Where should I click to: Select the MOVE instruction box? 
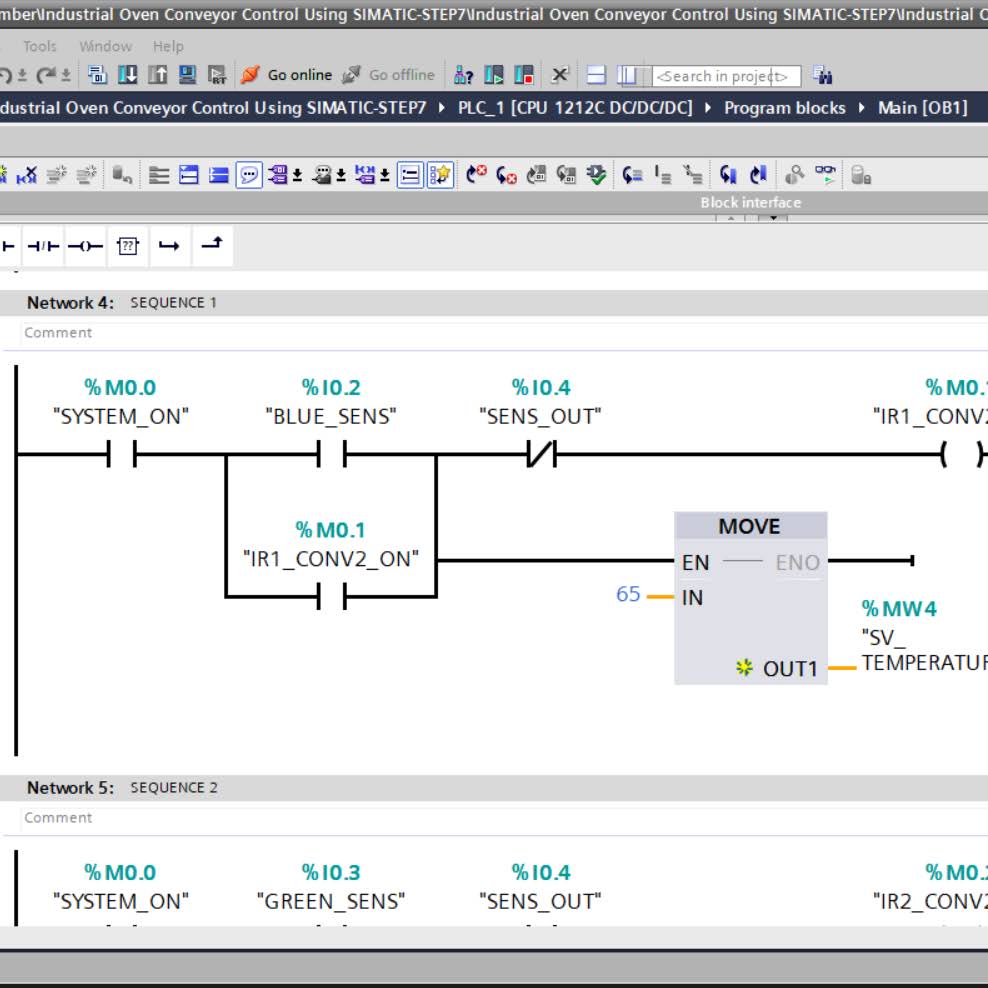750,598
